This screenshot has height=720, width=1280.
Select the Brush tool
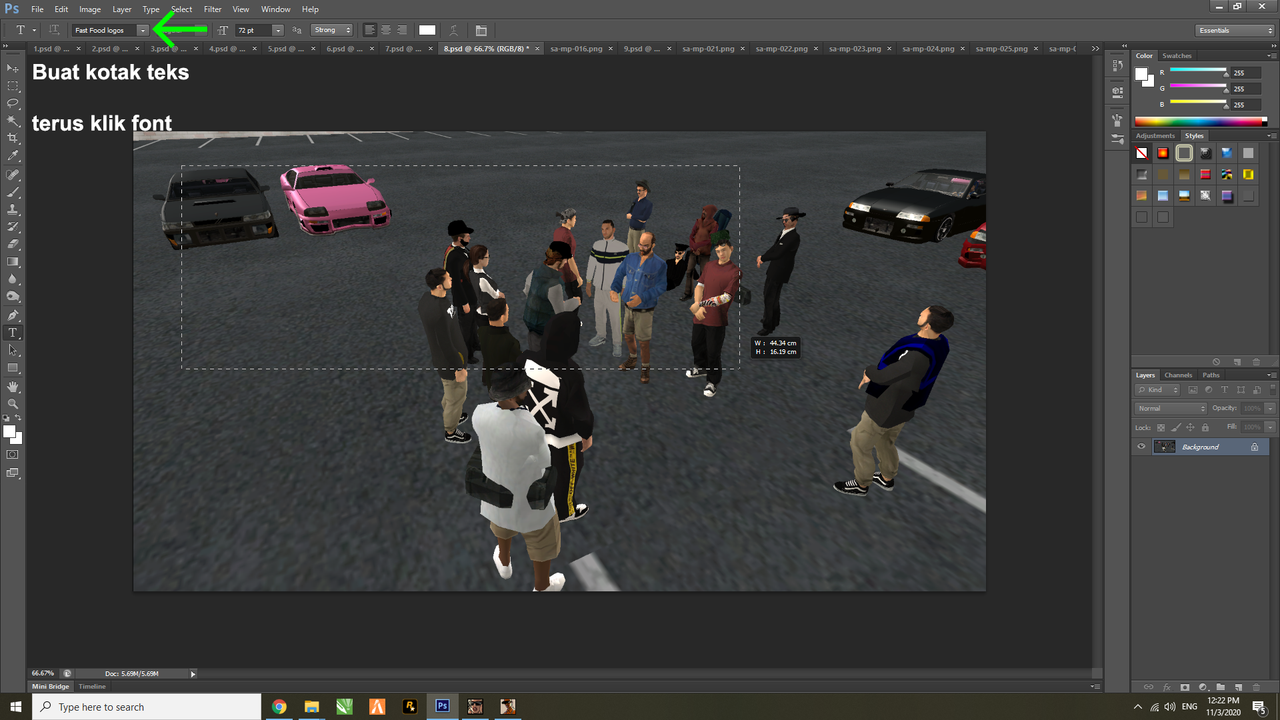13,191
